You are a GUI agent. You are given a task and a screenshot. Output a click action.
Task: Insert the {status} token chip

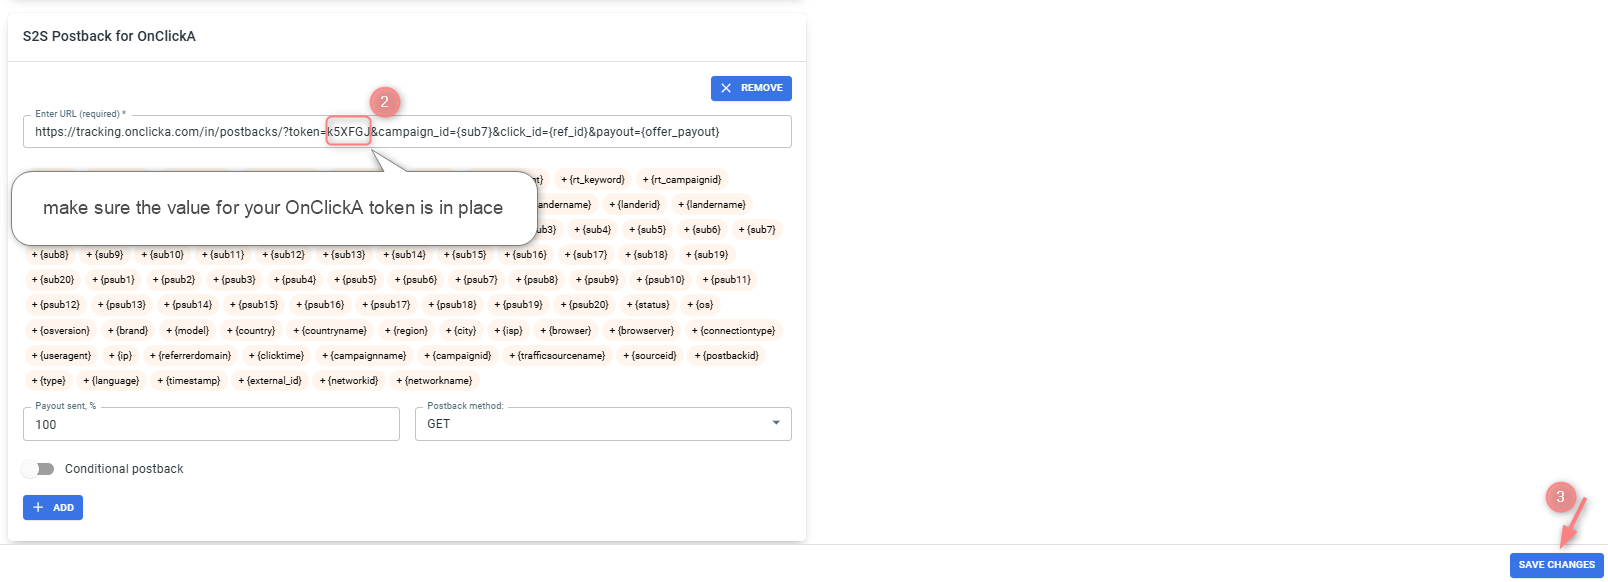click(648, 305)
